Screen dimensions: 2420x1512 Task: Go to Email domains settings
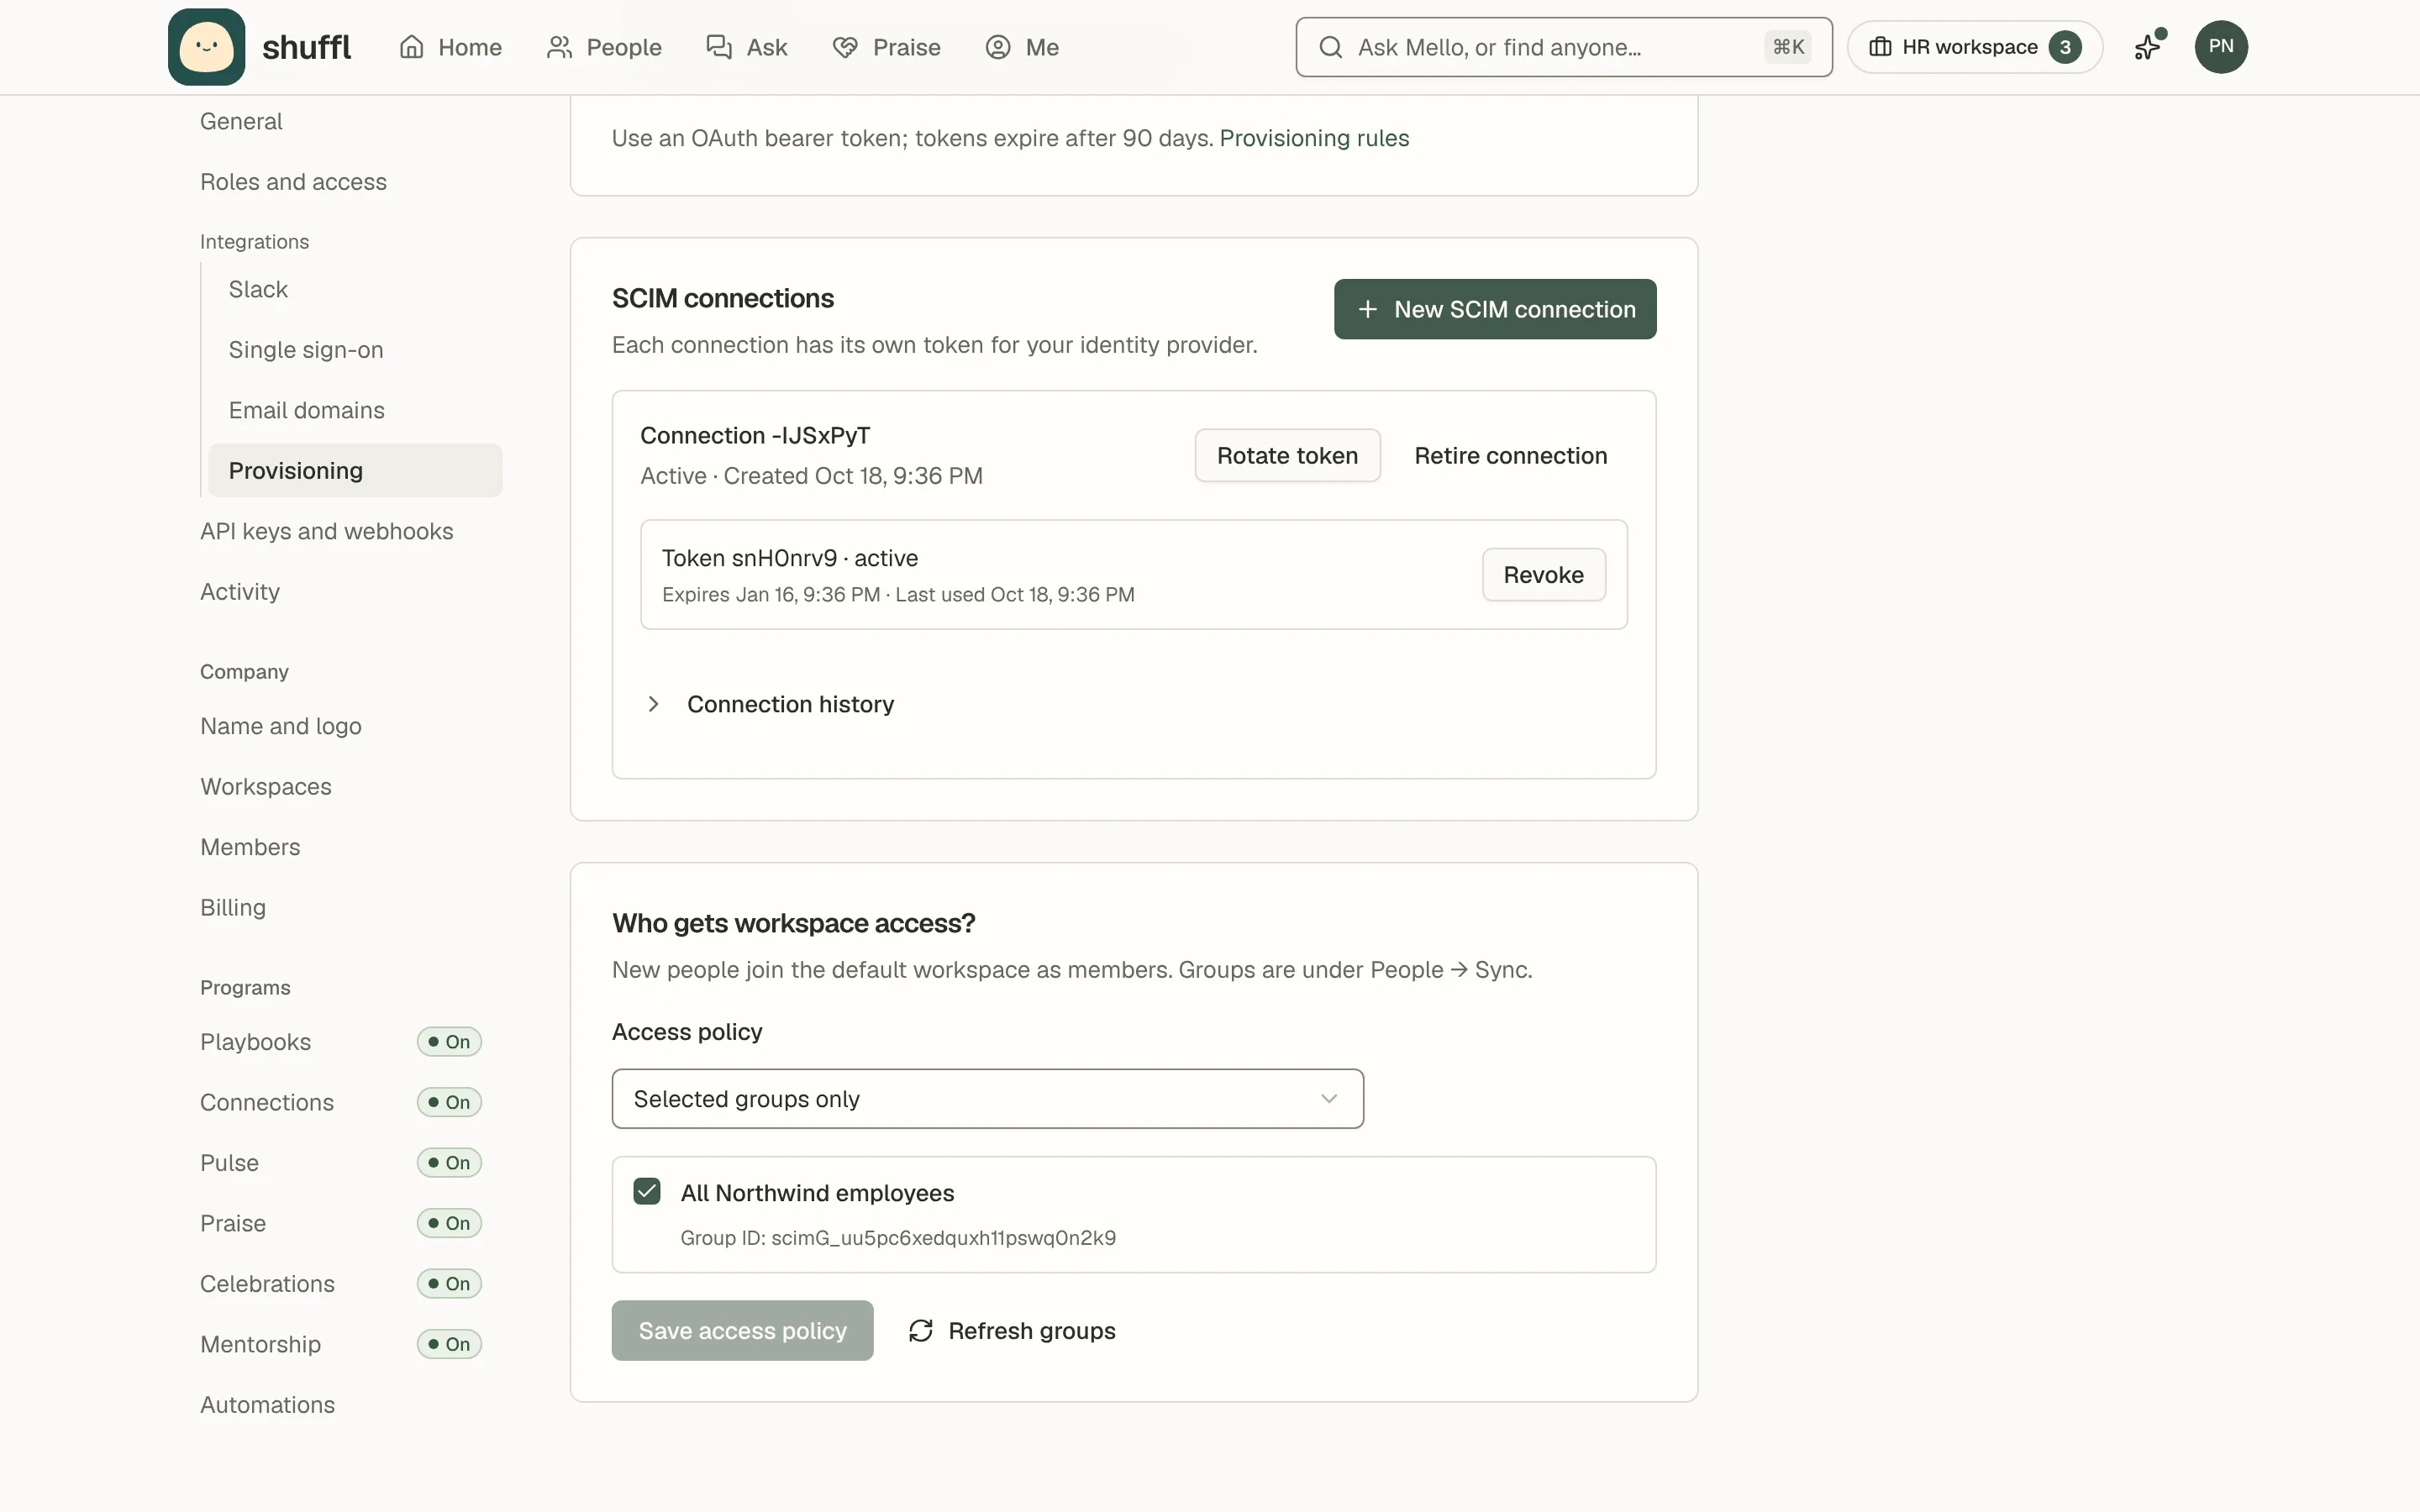click(306, 410)
